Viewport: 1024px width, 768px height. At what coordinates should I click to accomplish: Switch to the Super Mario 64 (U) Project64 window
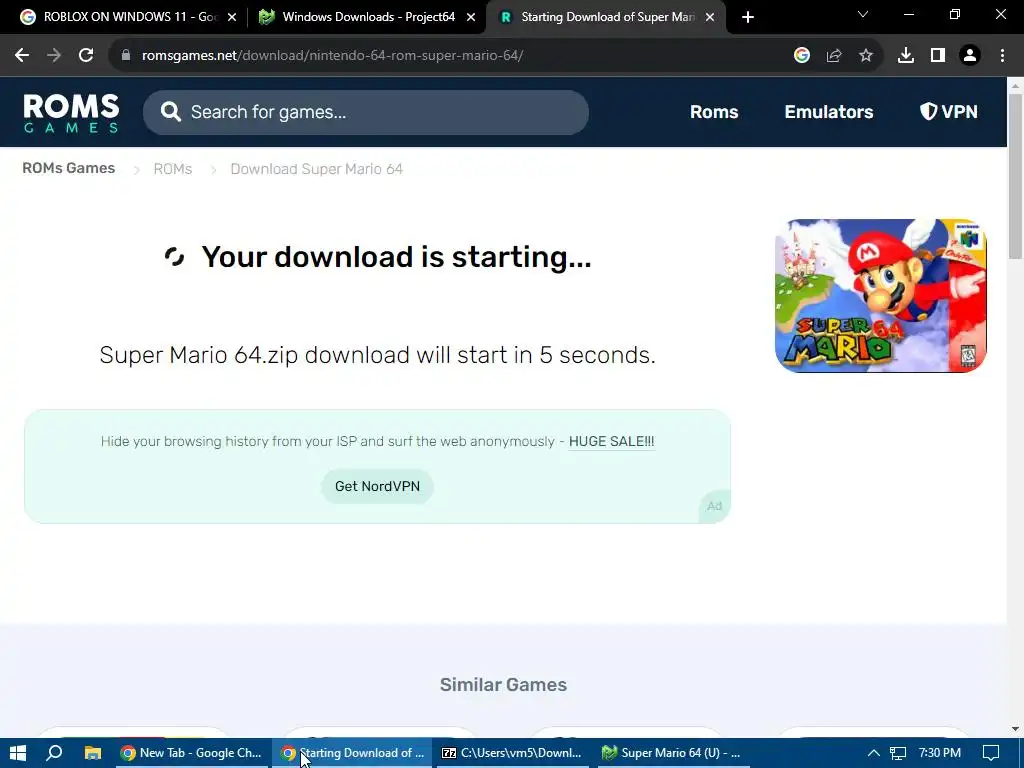(x=673, y=753)
